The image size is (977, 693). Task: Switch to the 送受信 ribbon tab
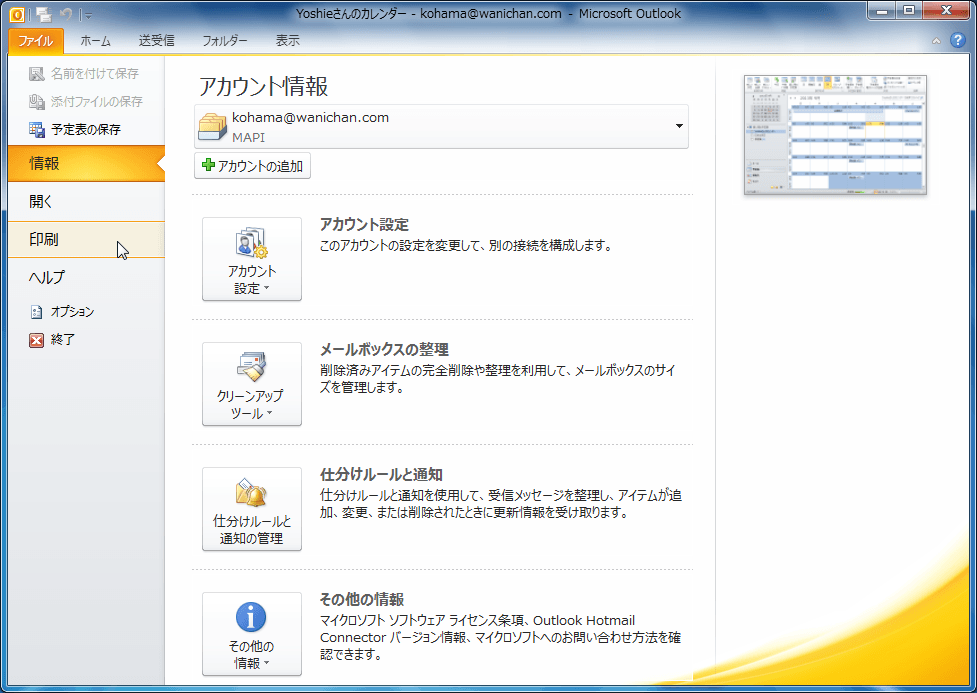pyautogui.click(x=156, y=41)
